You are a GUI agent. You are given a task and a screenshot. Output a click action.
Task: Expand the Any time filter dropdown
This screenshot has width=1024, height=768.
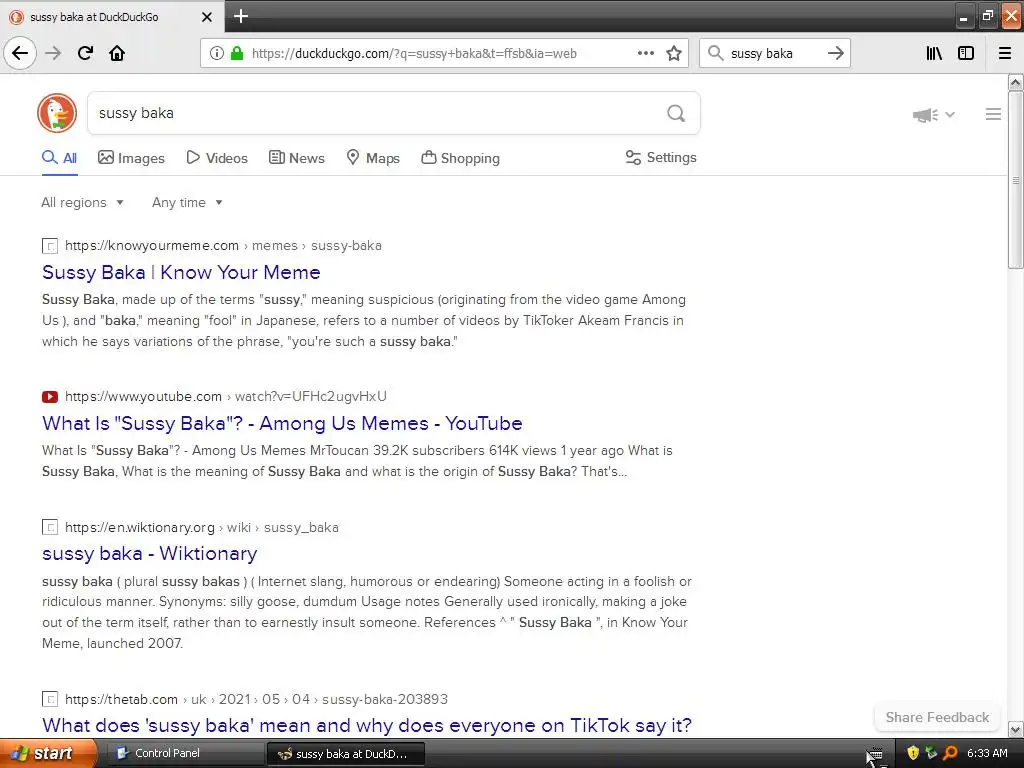click(187, 202)
